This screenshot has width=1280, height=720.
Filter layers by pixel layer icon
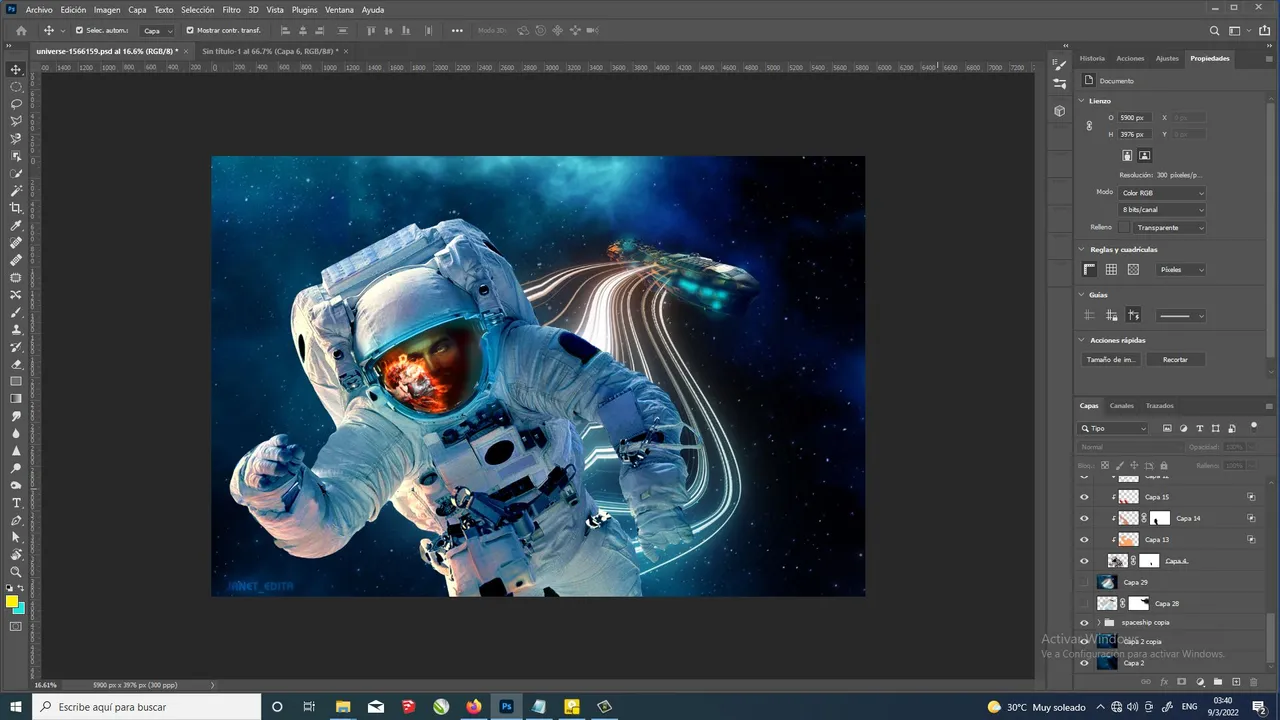pos(1167,428)
